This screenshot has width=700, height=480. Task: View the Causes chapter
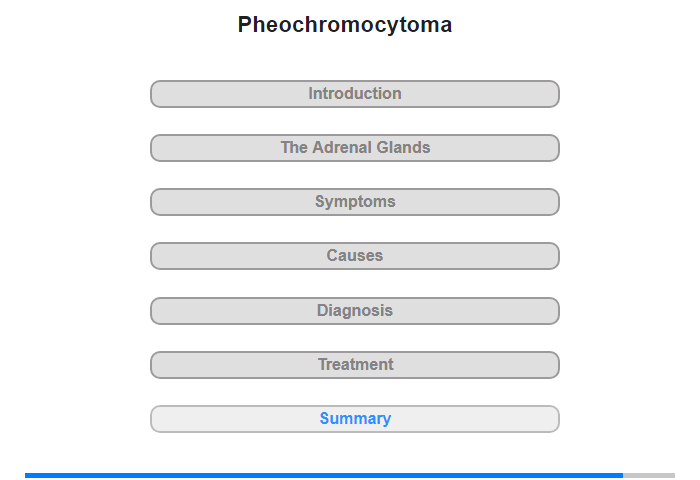354,256
